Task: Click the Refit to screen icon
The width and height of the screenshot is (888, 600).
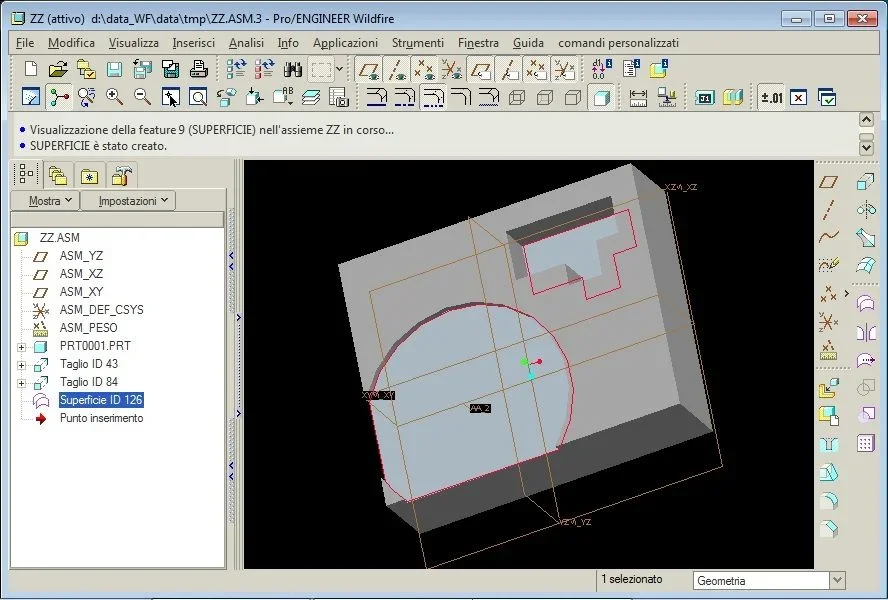Action: click(x=198, y=97)
